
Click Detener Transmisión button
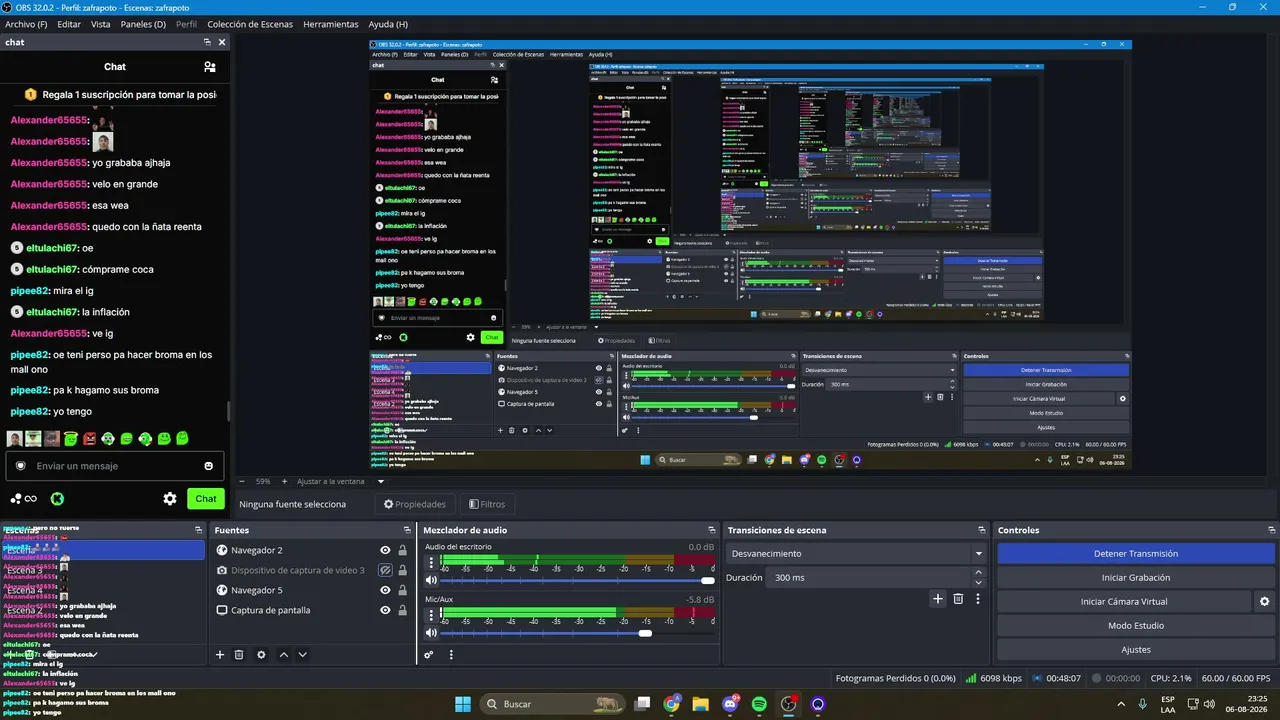[x=1136, y=554]
